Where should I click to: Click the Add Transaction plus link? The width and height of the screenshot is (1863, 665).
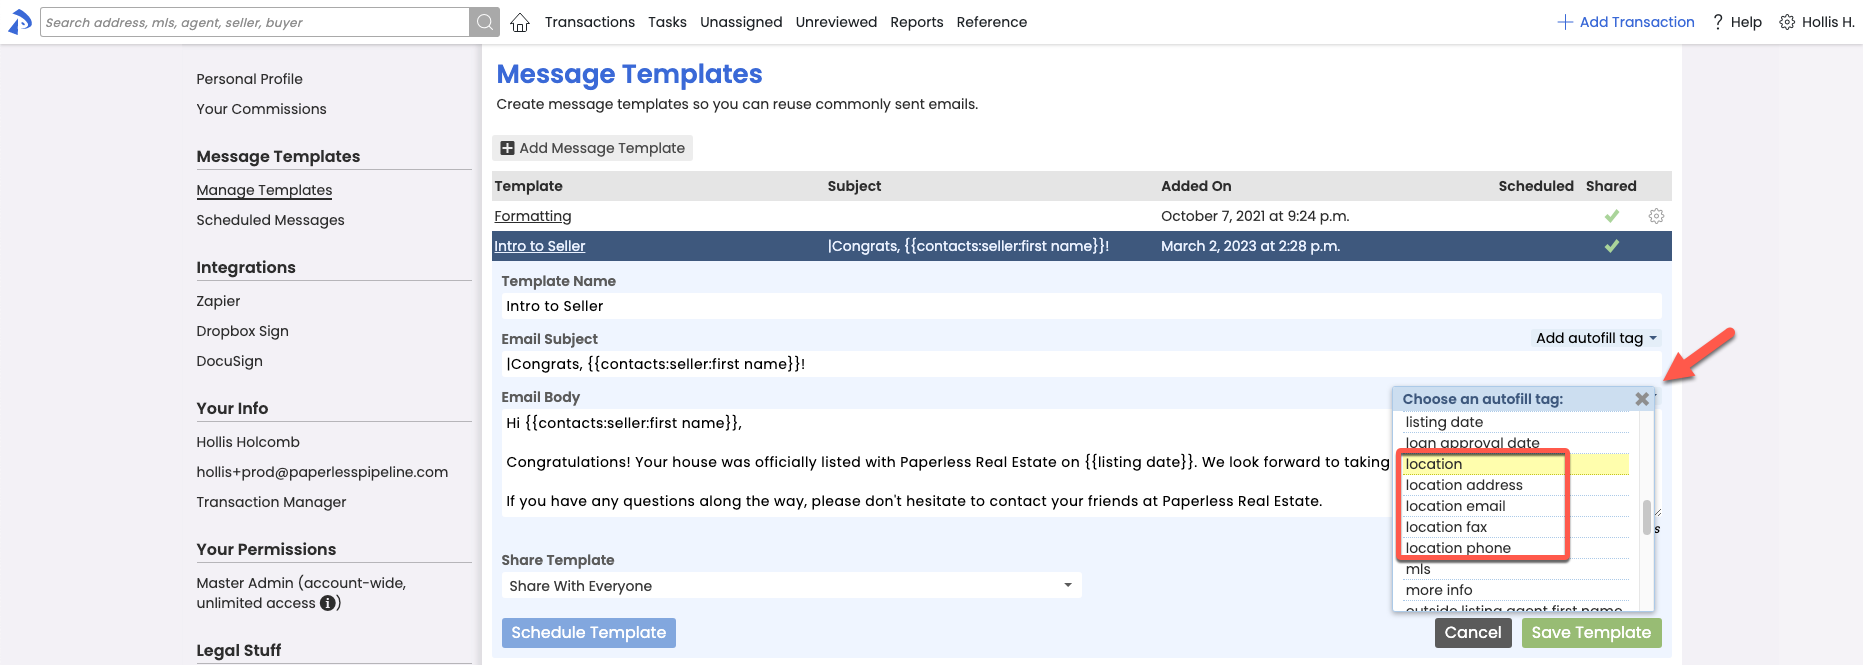click(1626, 22)
